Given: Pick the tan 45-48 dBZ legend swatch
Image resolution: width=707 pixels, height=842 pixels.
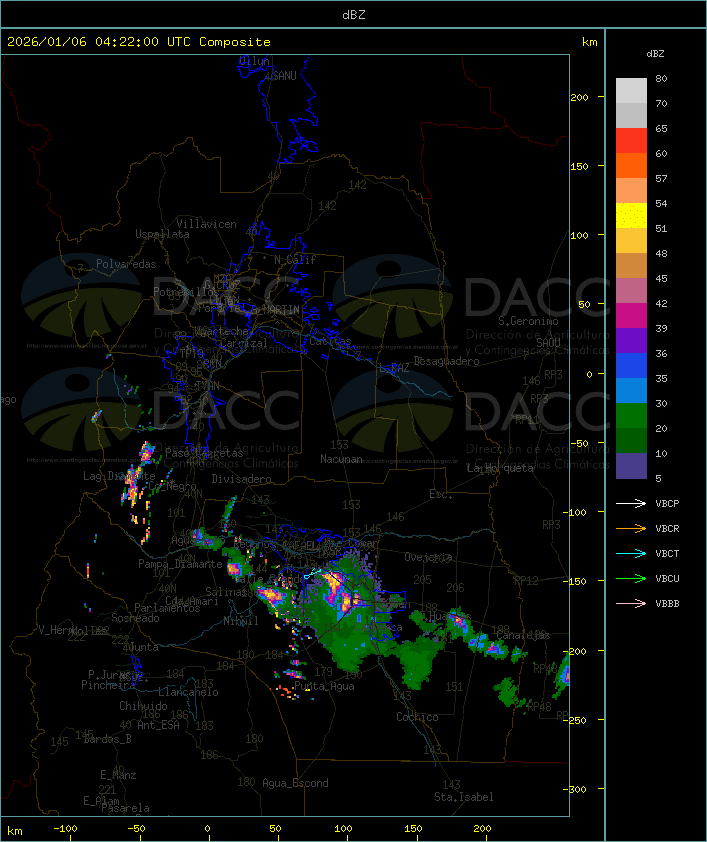Looking at the screenshot, I should [x=631, y=266].
